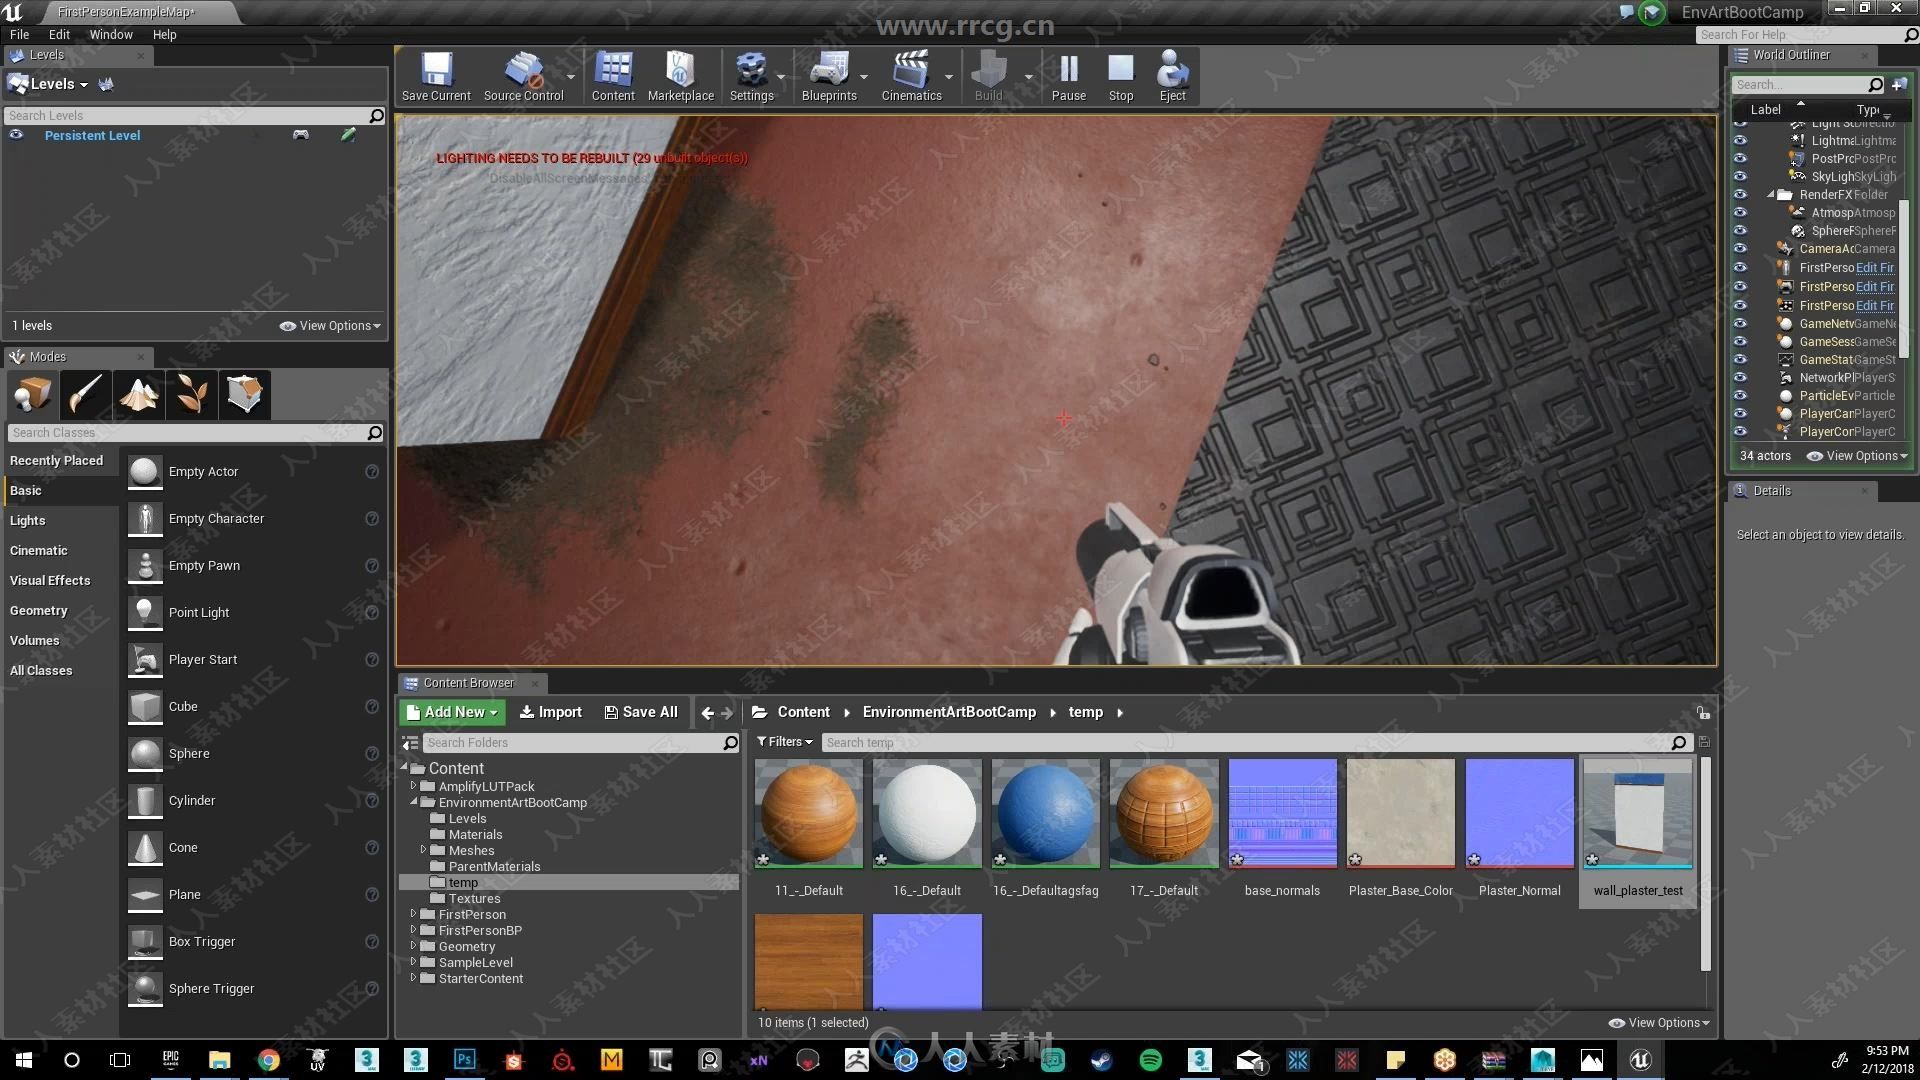Viewport: 1920px width, 1080px height.
Task: Toggle visibility of PostProcess actor
Action: click(x=1740, y=158)
